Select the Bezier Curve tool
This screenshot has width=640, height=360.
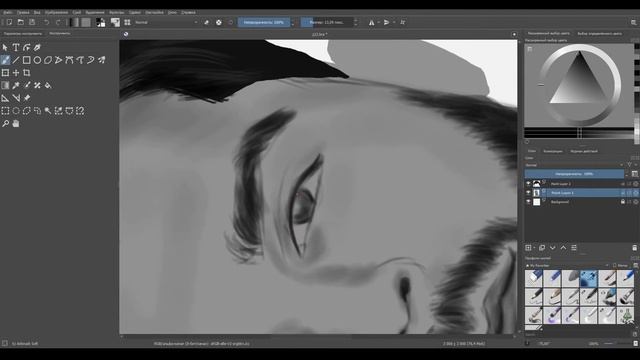[x=69, y=60]
